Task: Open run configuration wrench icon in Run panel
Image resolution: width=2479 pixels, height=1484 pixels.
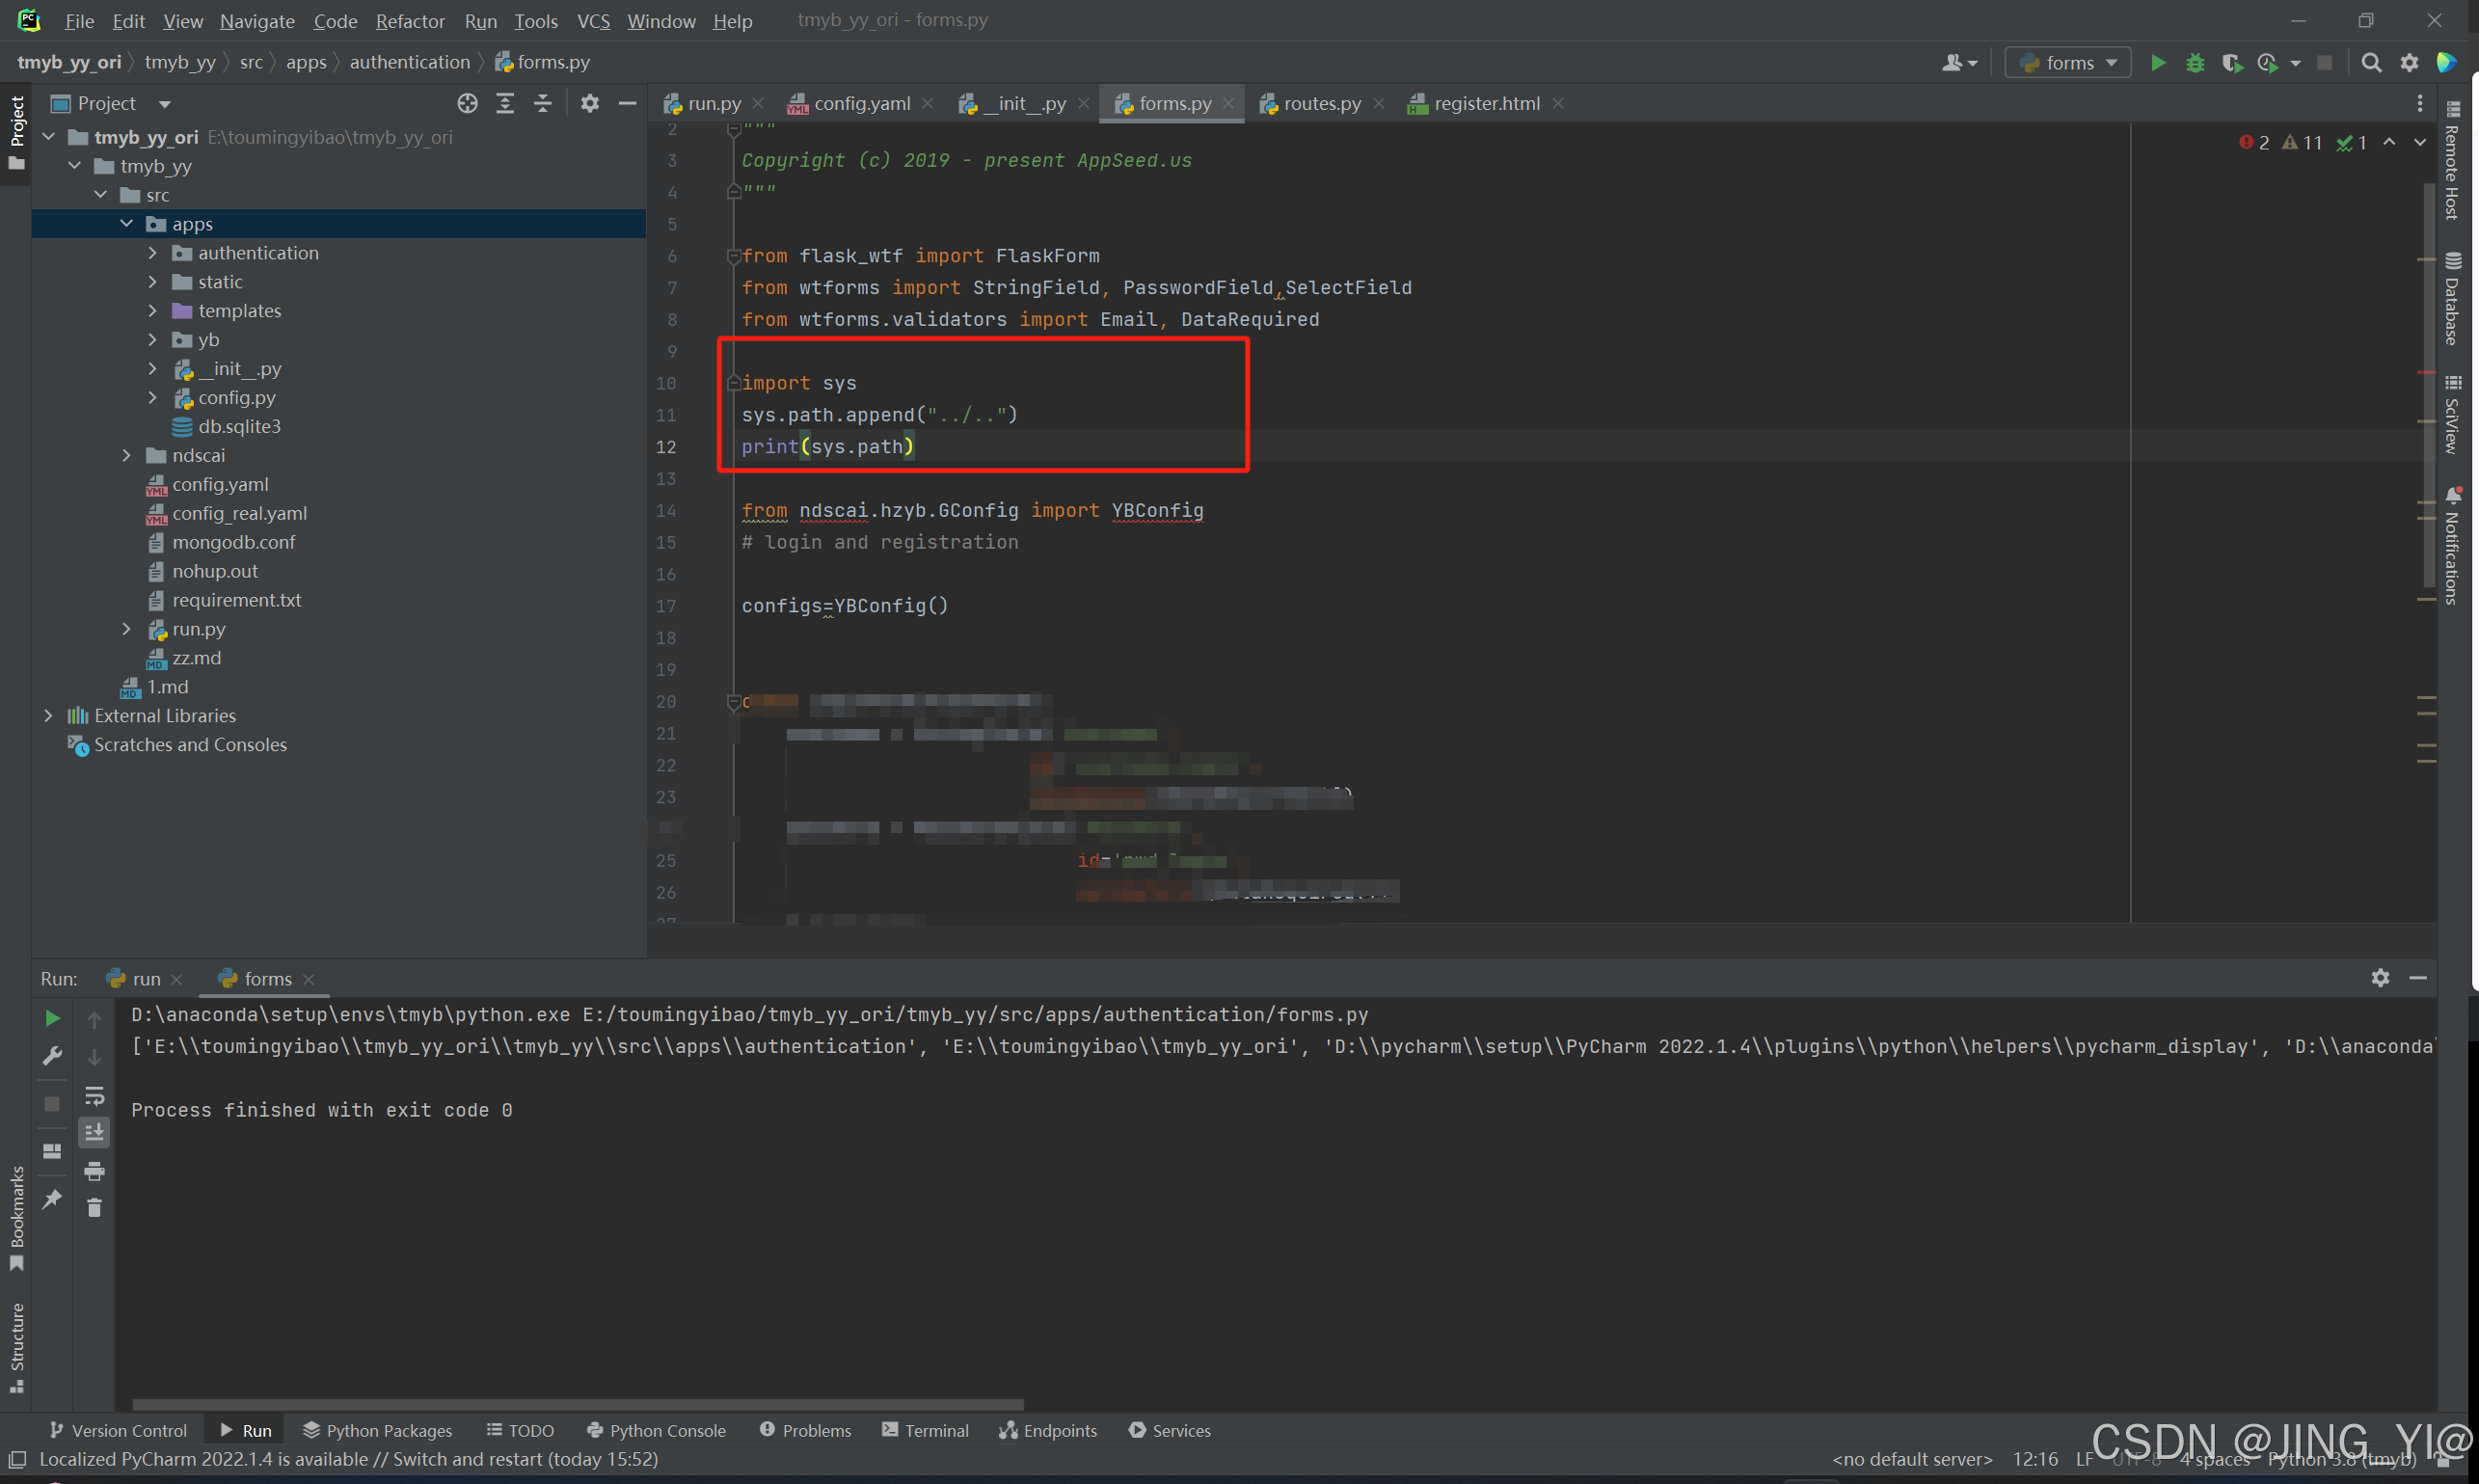Action: 52,1056
